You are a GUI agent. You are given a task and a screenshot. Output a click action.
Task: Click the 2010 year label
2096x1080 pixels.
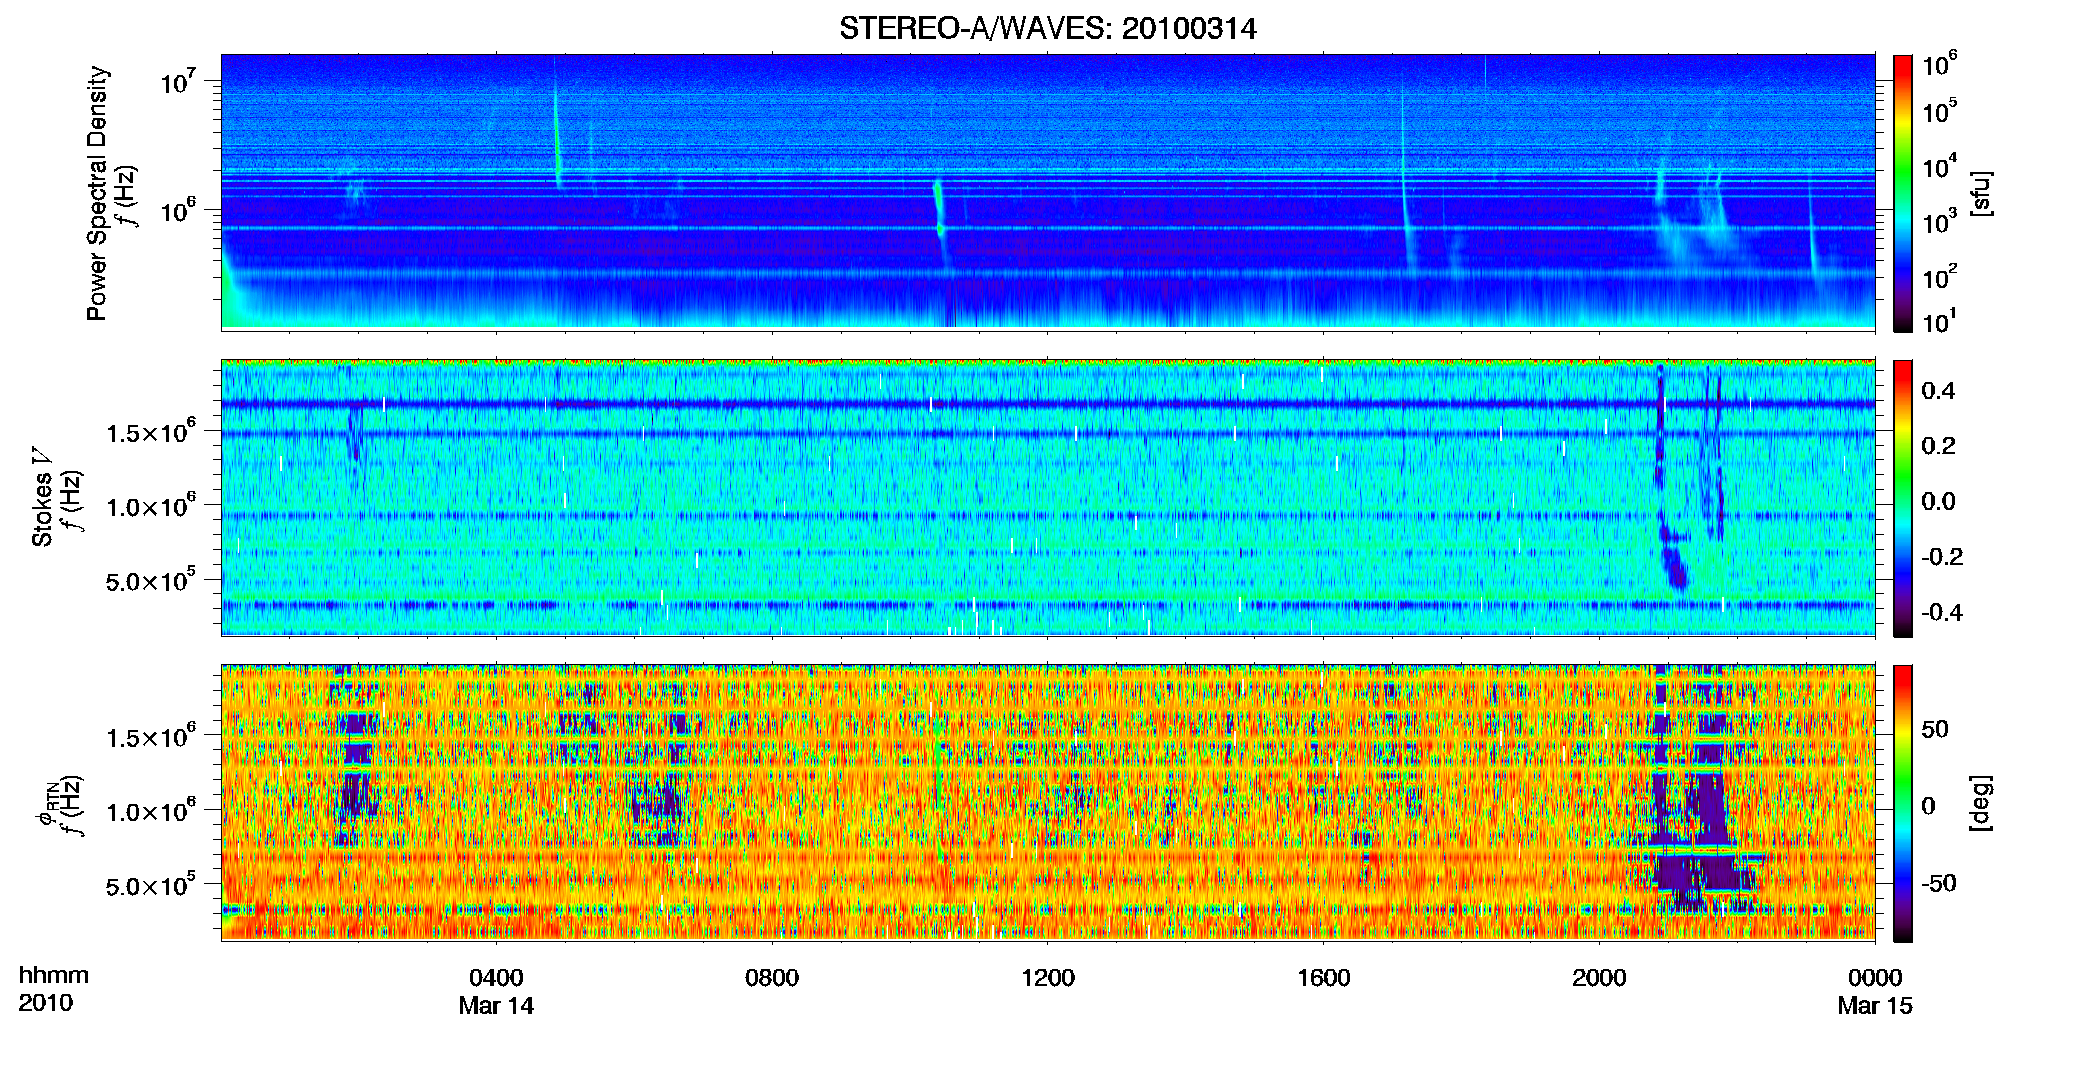pyautogui.click(x=46, y=1003)
